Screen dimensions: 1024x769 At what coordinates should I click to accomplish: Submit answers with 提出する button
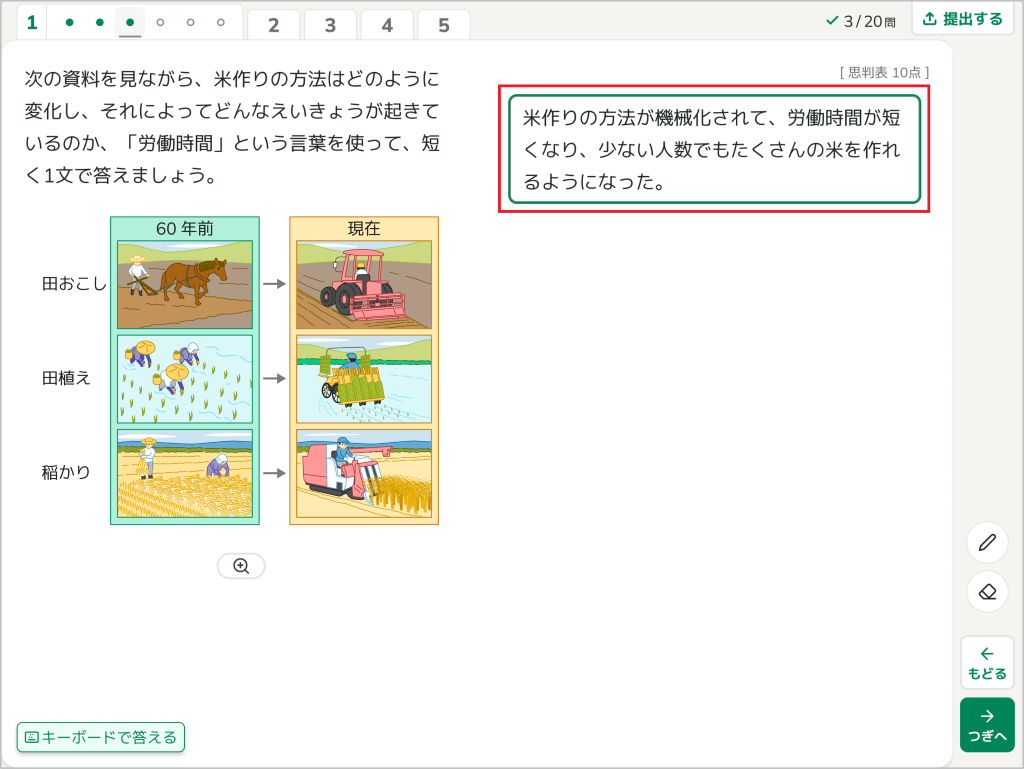click(963, 19)
